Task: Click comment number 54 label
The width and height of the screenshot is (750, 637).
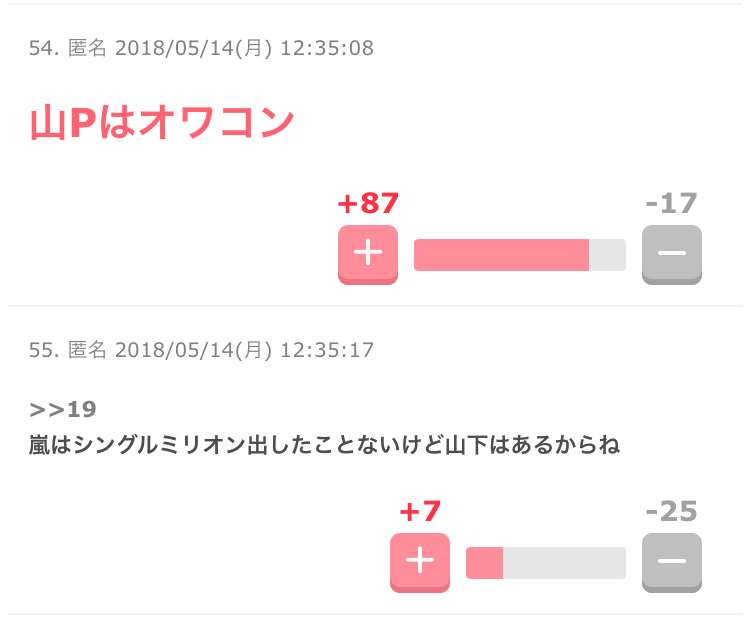Action: click(44, 48)
